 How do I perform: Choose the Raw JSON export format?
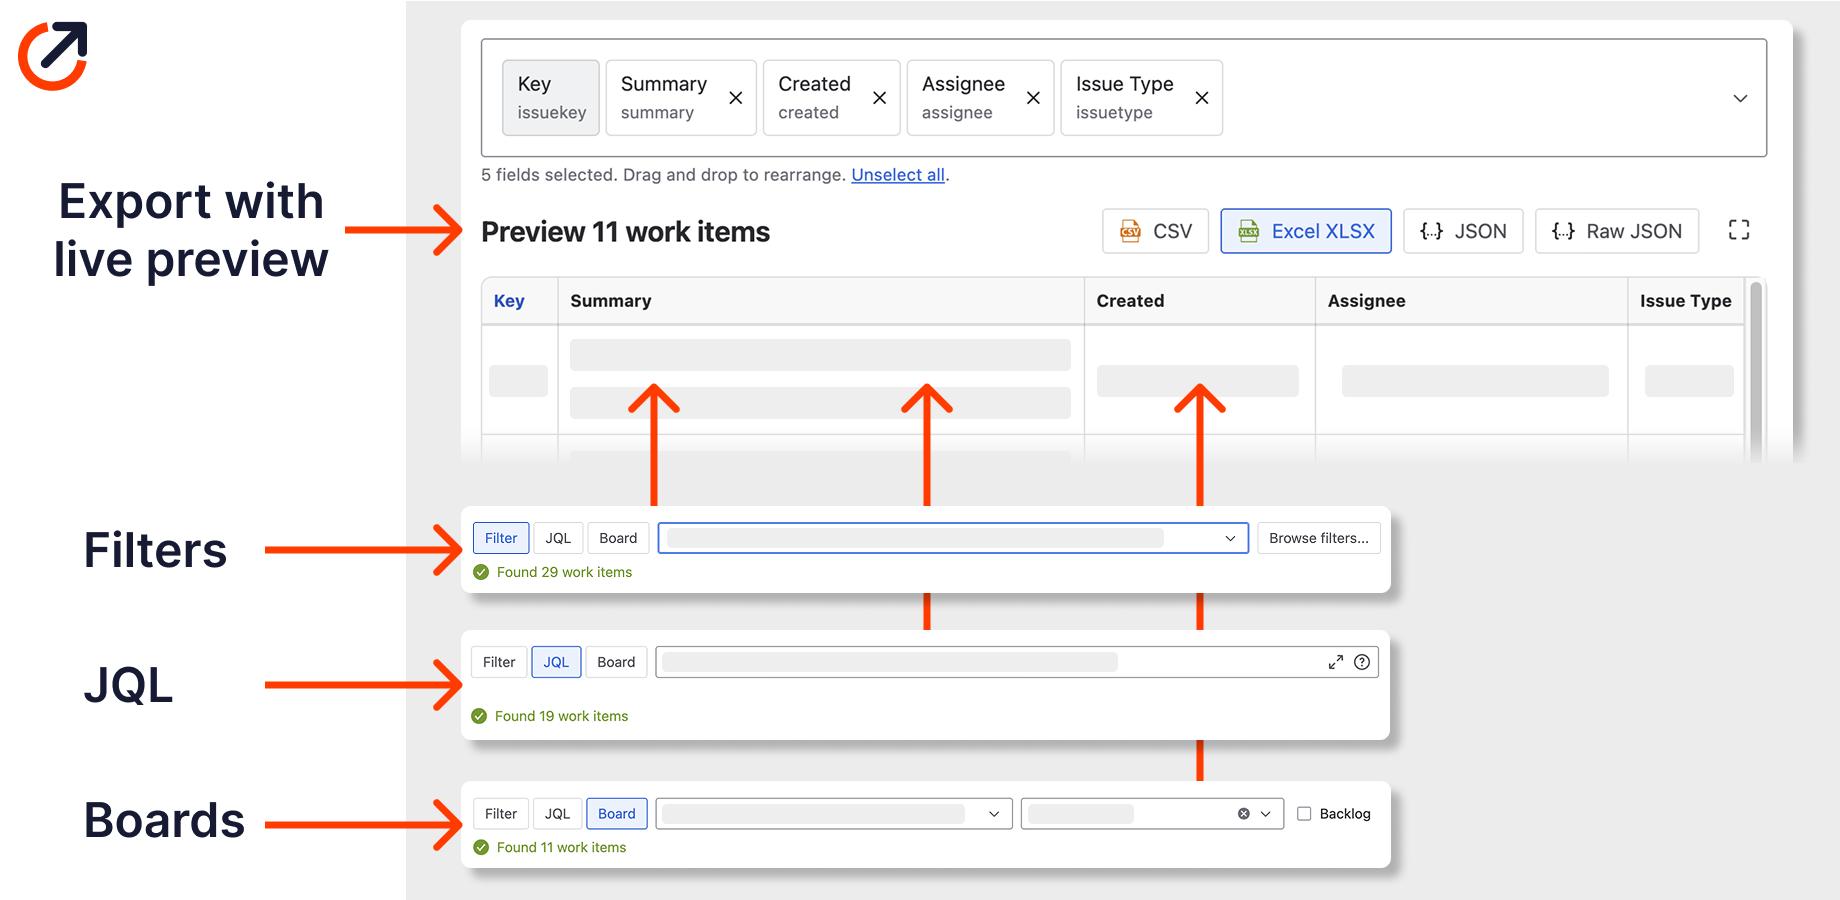[x=1616, y=231]
